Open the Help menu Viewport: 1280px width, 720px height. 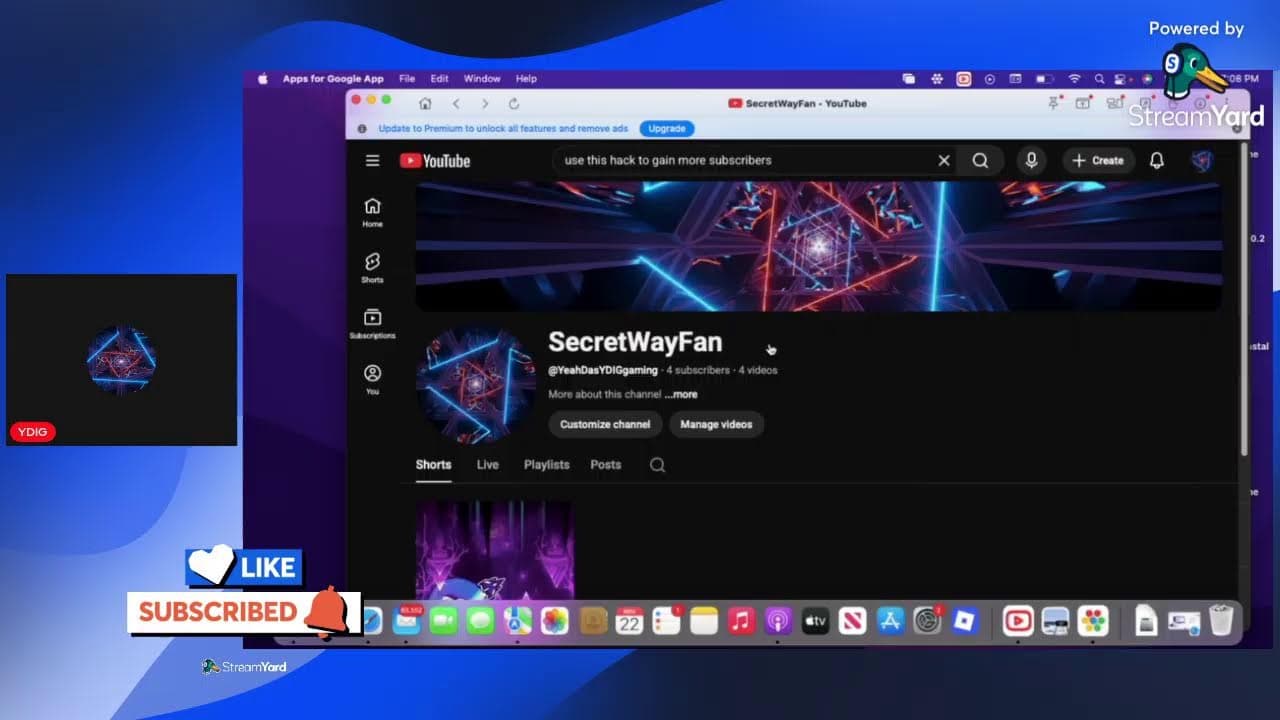pyautogui.click(x=526, y=78)
